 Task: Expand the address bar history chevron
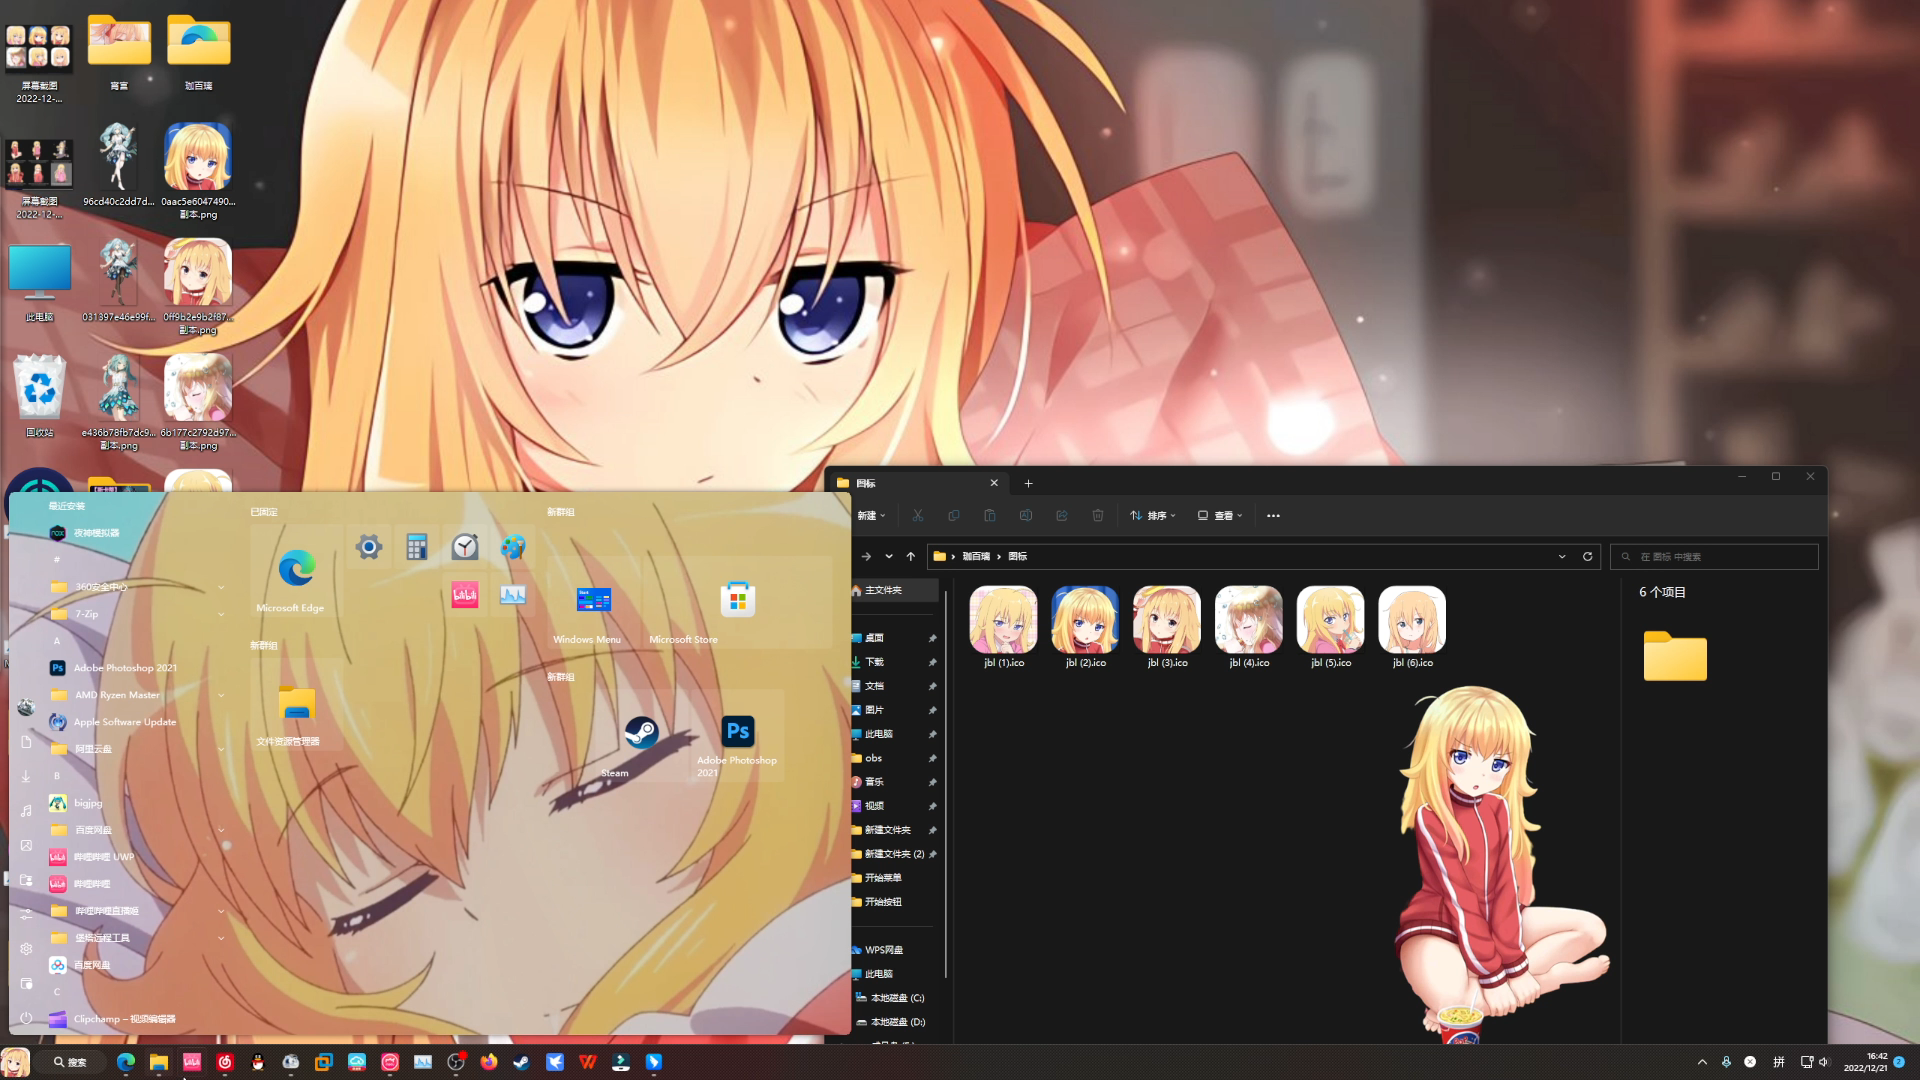pos(1562,556)
